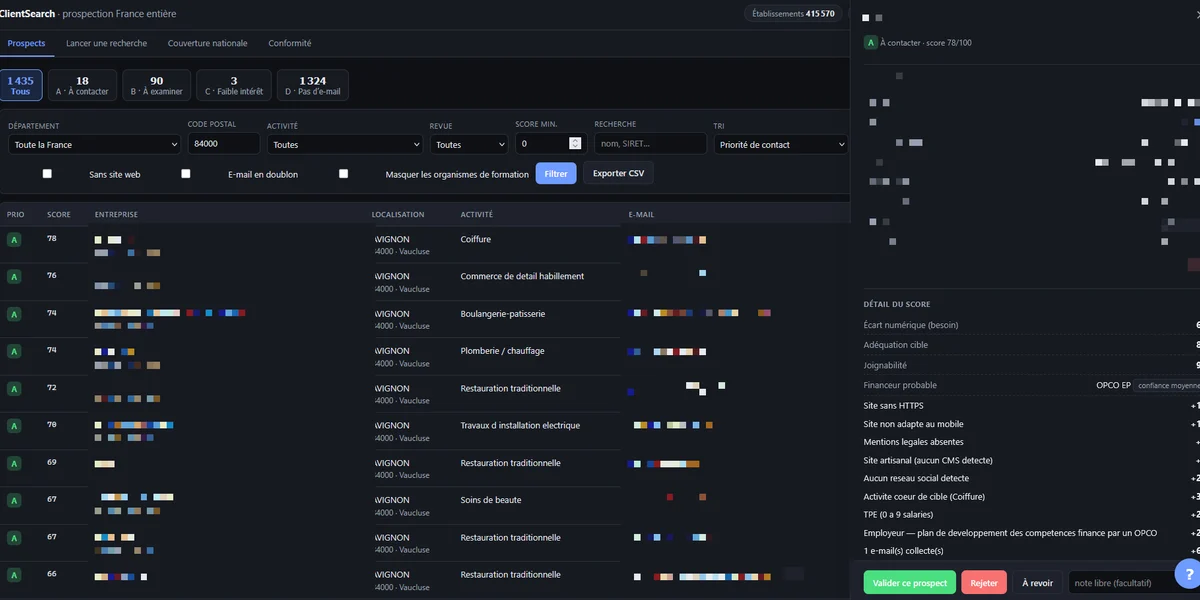The width and height of the screenshot is (1200, 600).
Task: Open the 'Couverture nationale' tab
Action: [207, 44]
